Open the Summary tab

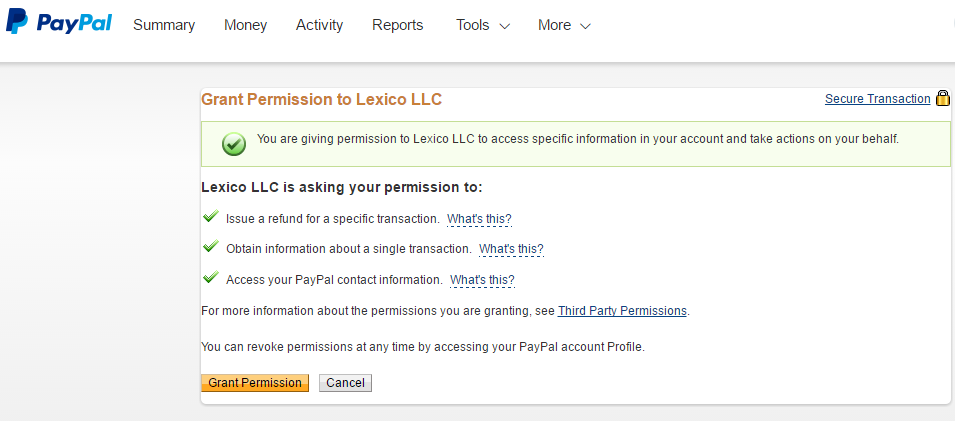pos(164,25)
